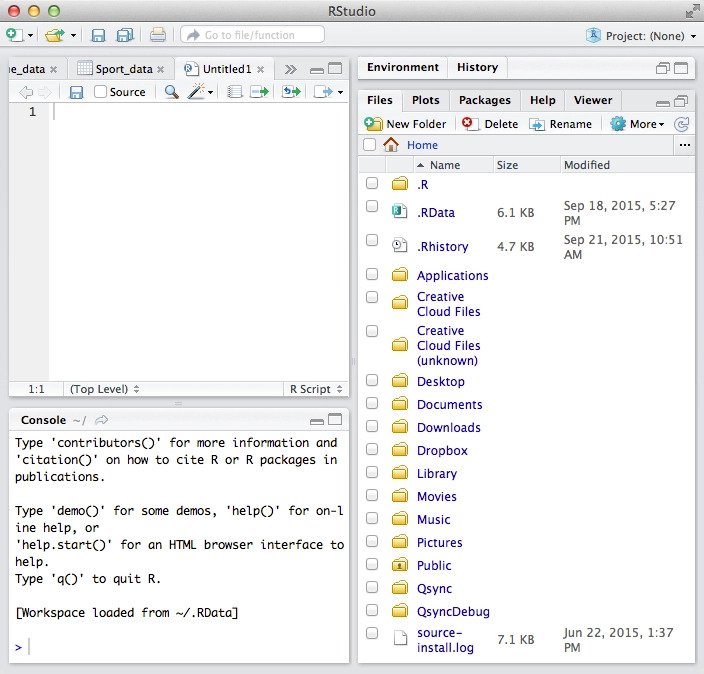Open the new file dropdown arrow
Screen dimensions: 704x674
[x=31, y=35]
